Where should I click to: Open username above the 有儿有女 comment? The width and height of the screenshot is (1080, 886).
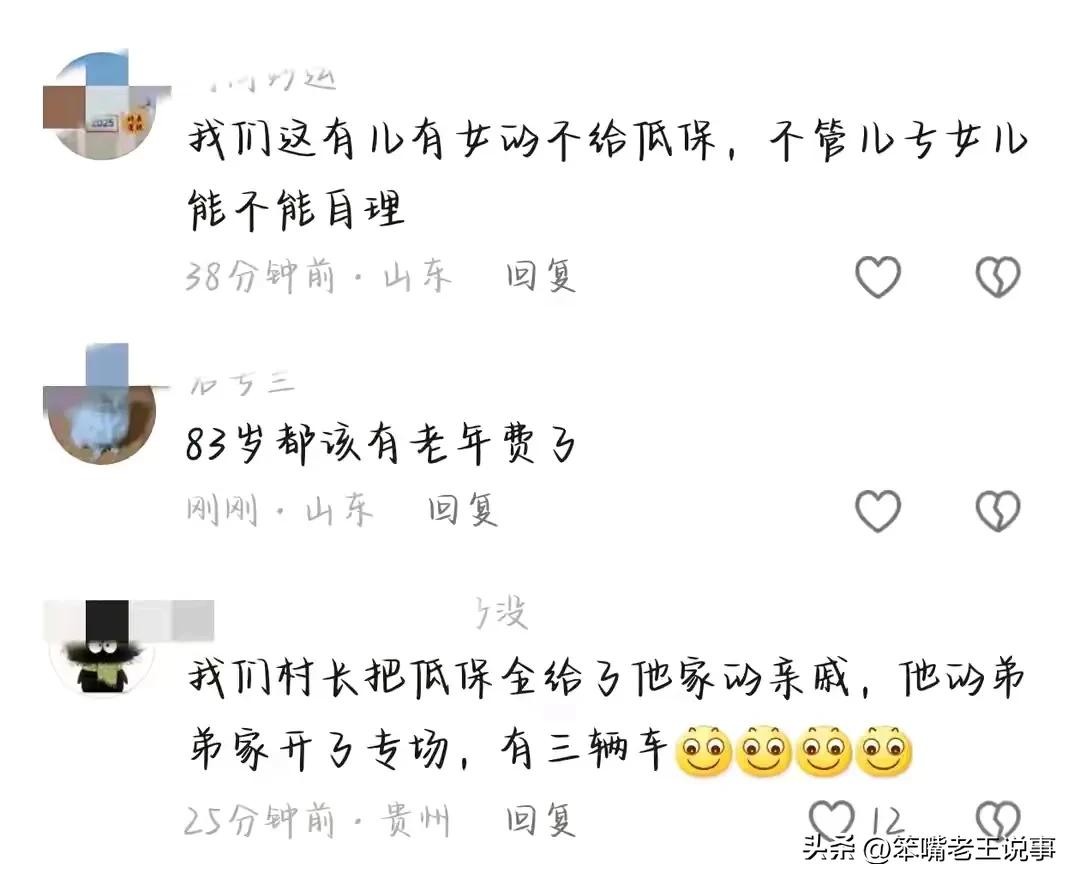[264, 79]
